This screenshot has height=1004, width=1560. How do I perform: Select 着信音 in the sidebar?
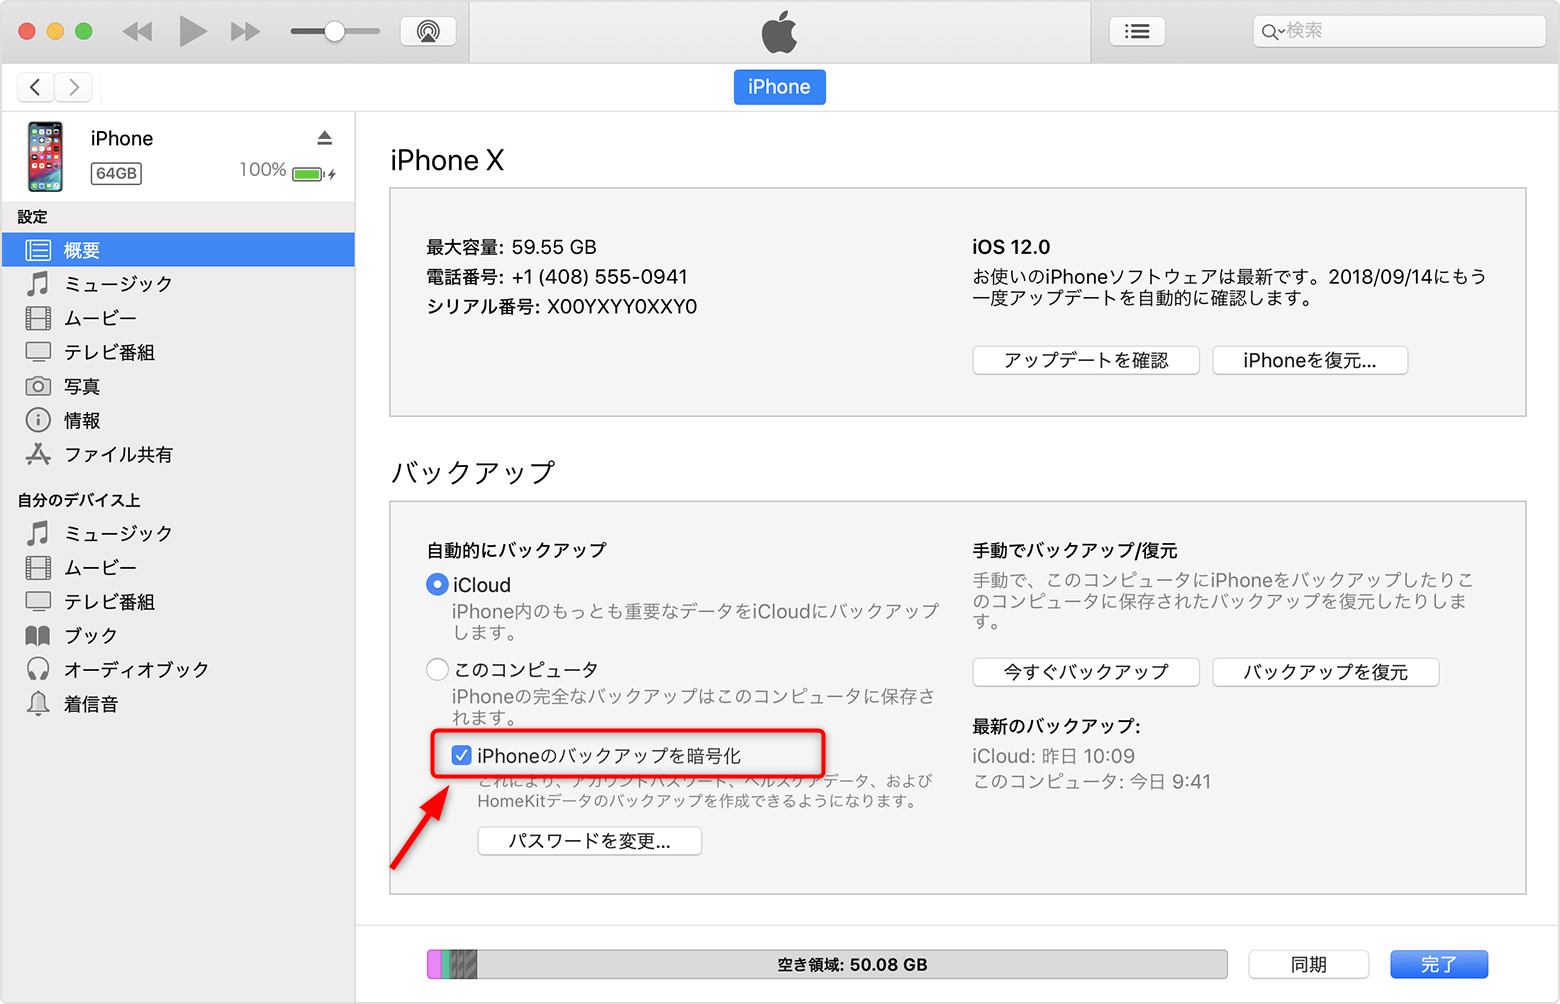[90, 703]
